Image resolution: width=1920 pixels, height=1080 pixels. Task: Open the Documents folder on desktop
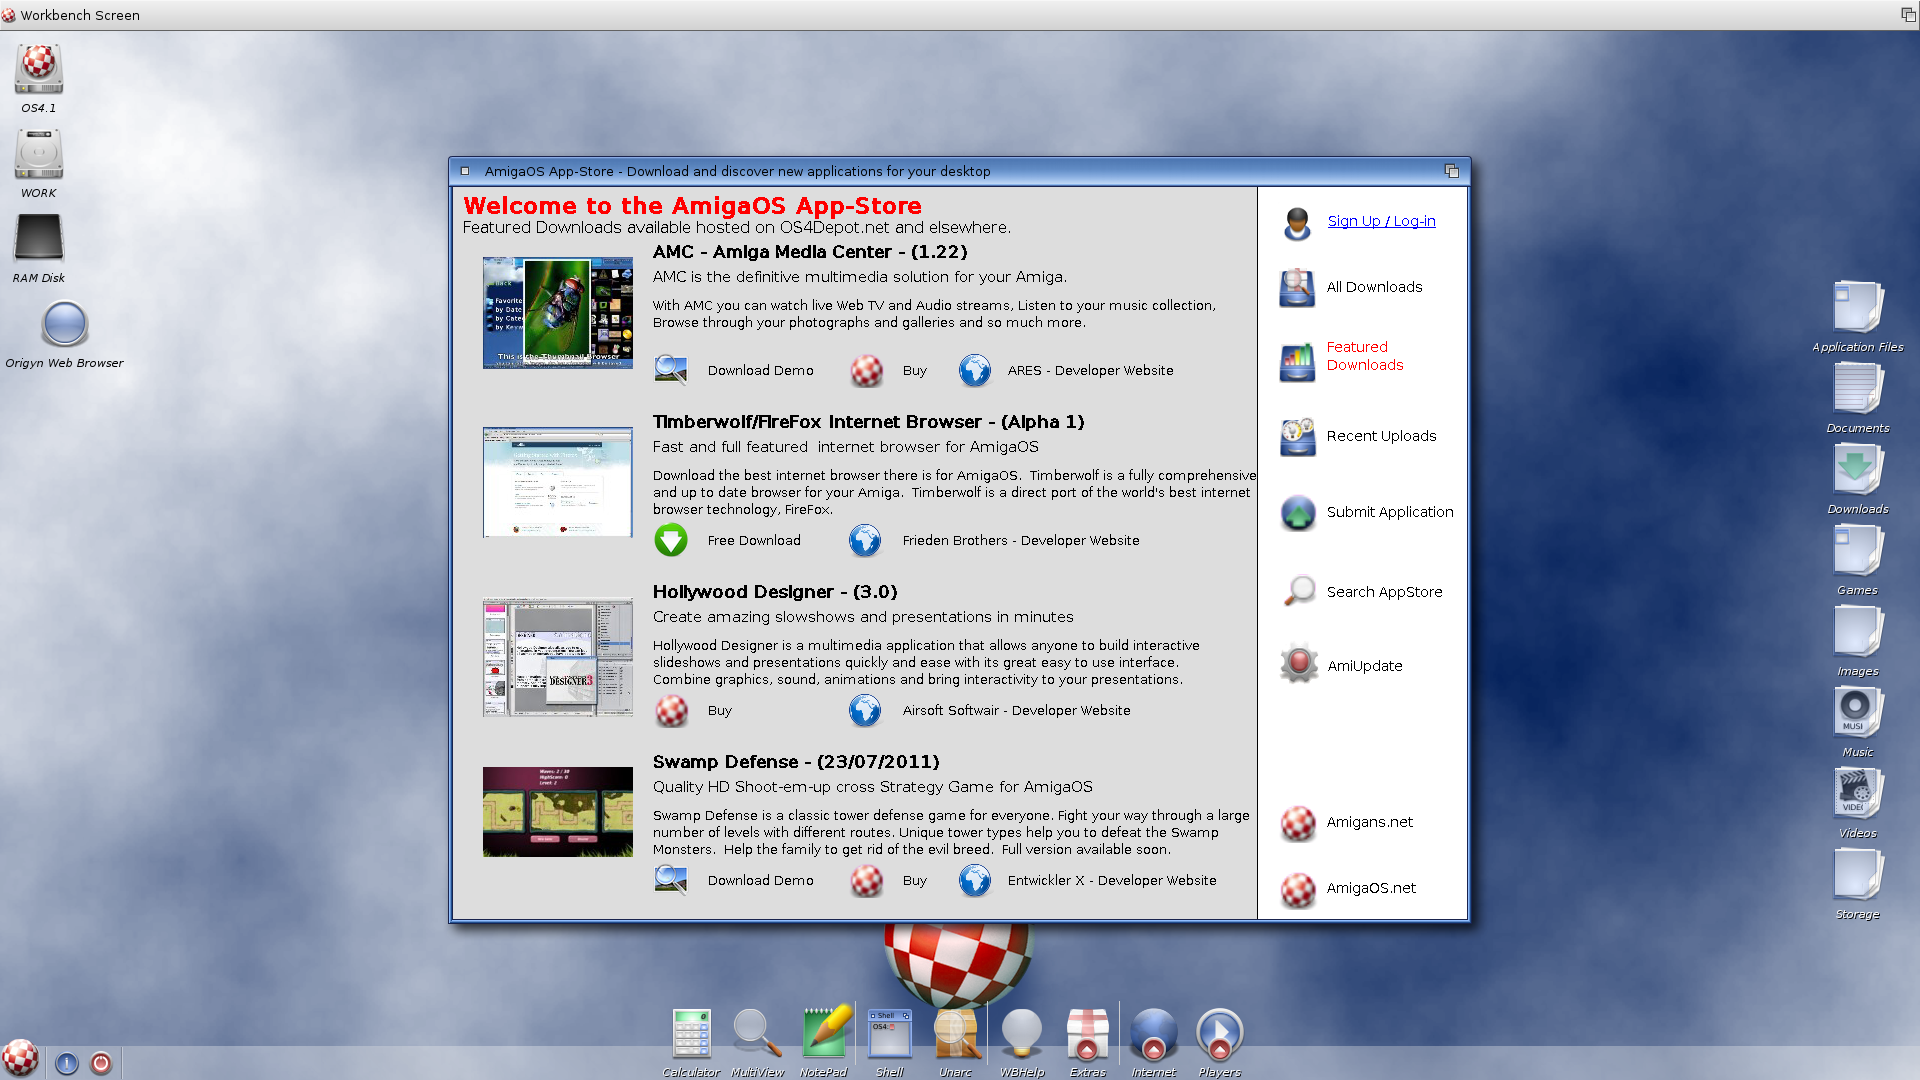pyautogui.click(x=1858, y=389)
